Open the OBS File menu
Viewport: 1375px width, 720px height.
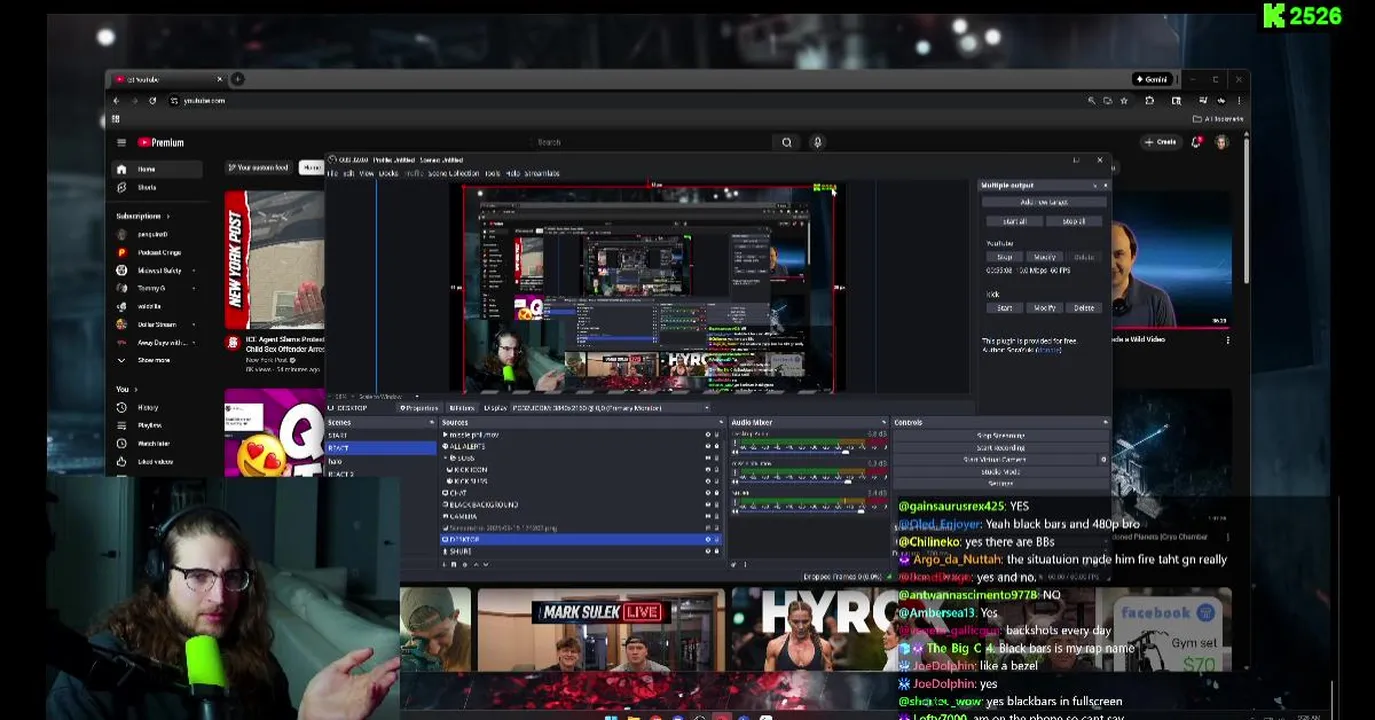333,174
